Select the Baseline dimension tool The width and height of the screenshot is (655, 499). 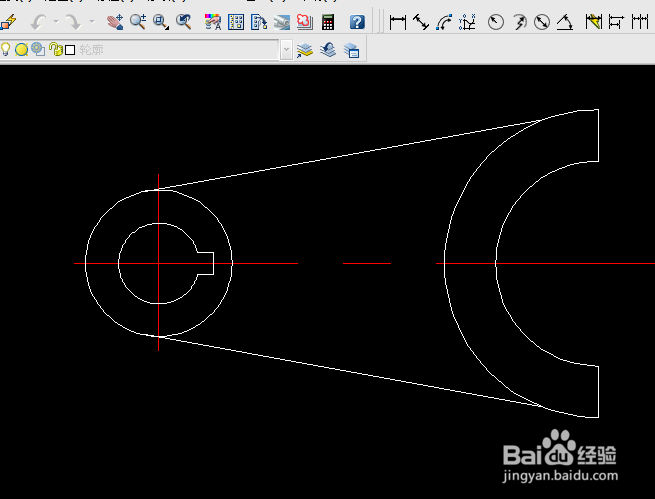tap(617, 22)
